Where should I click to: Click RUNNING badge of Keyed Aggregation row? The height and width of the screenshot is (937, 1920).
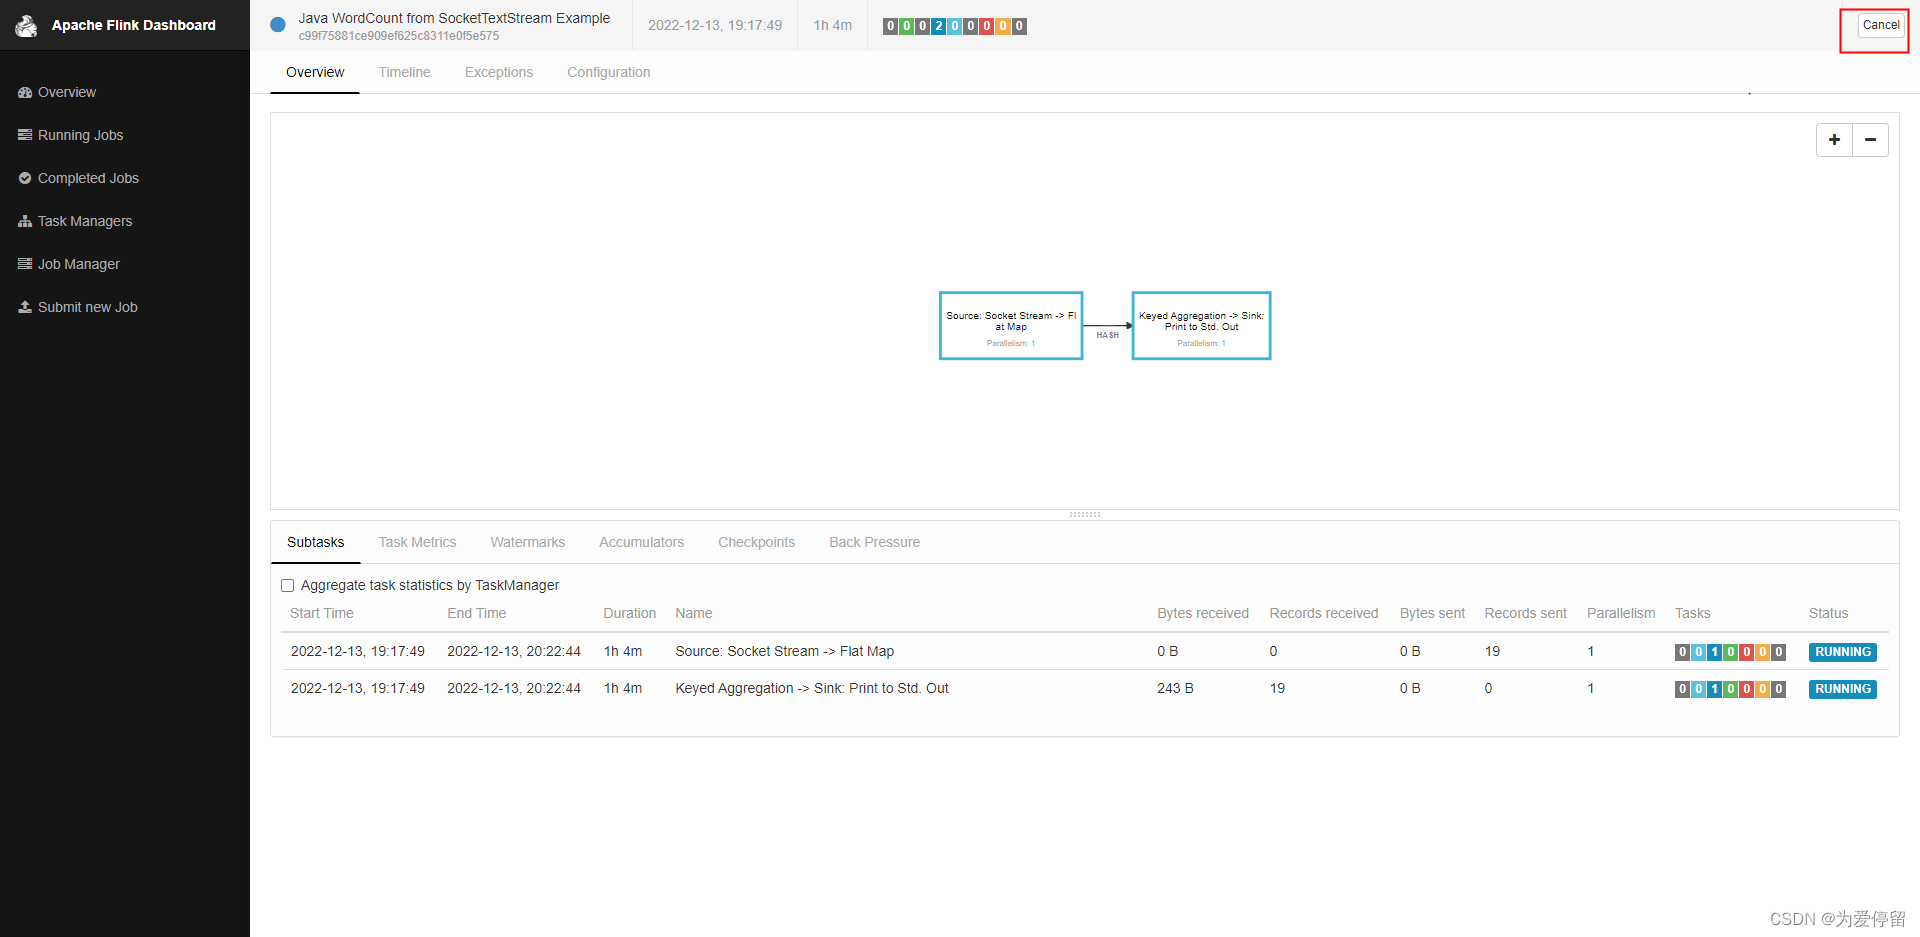(x=1842, y=689)
